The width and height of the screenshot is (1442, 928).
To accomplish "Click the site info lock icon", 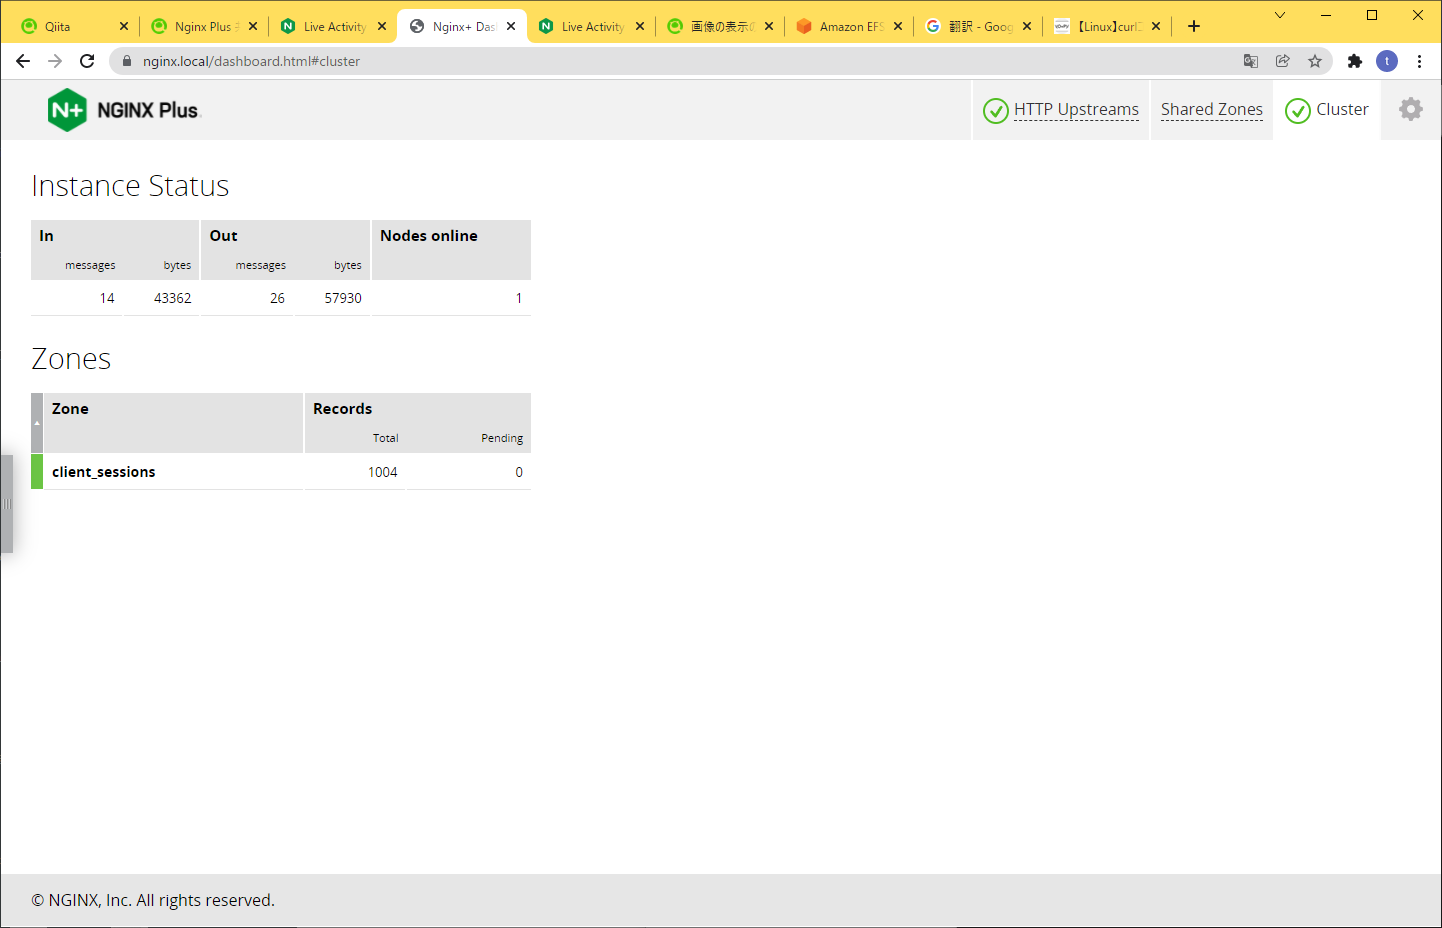I will coord(127,61).
